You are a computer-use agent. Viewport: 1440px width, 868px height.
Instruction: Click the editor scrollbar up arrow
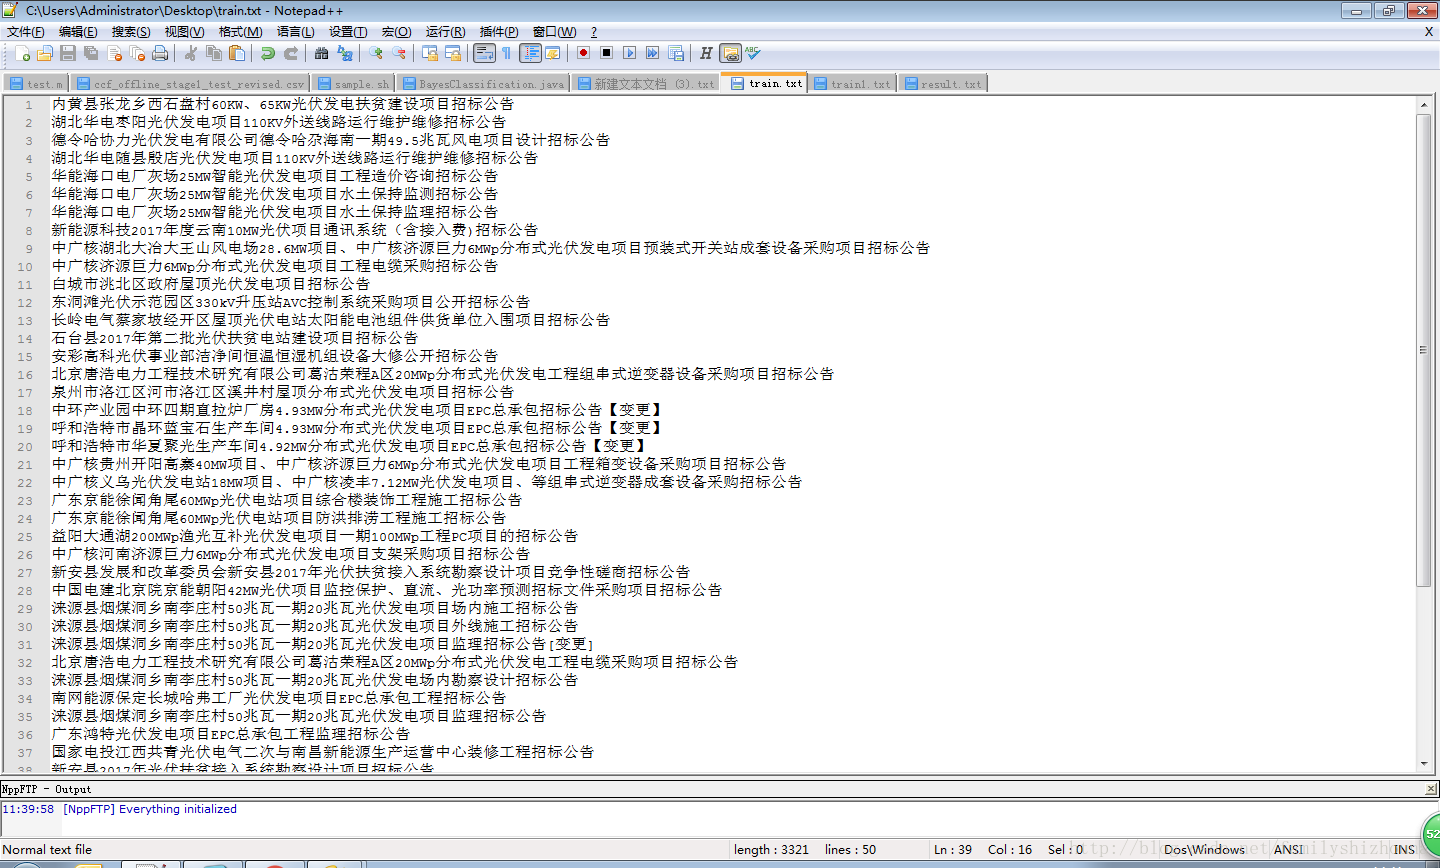tap(1423, 105)
